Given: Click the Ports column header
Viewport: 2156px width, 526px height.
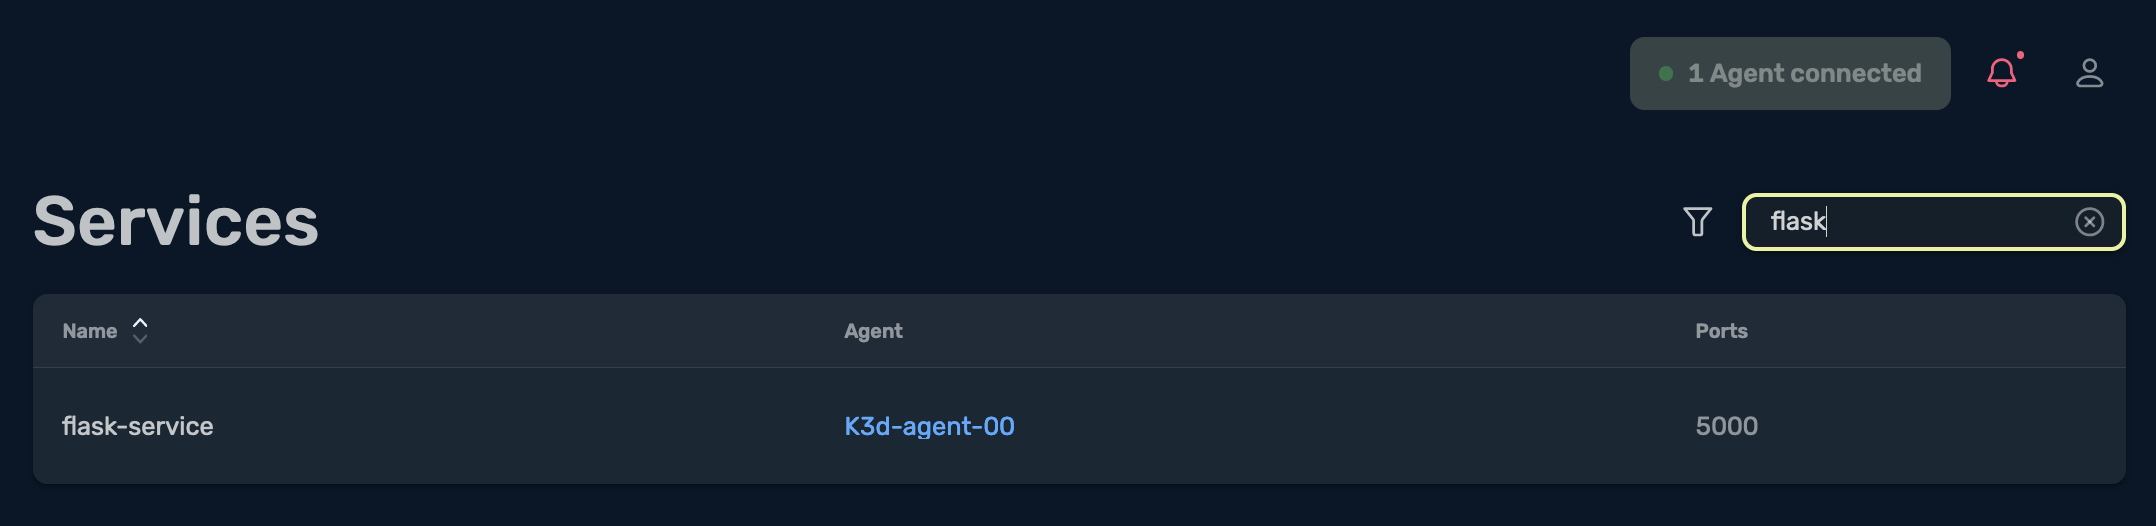Looking at the screenshot, I should [x=1721, y=331].
